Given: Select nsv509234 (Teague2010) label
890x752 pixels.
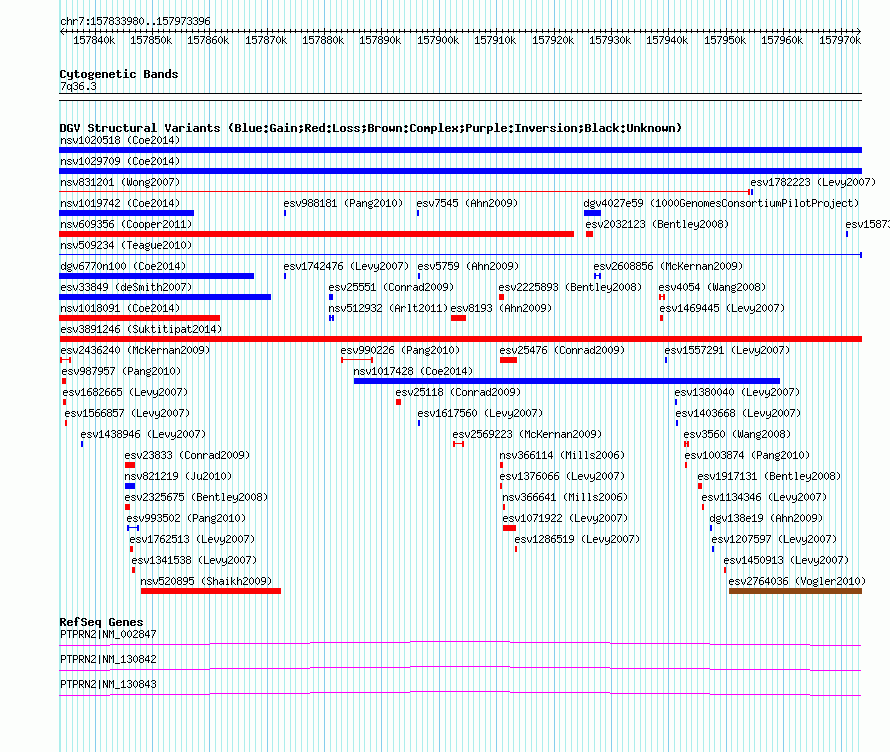Looking at the screenshot, I should (126, 245).
